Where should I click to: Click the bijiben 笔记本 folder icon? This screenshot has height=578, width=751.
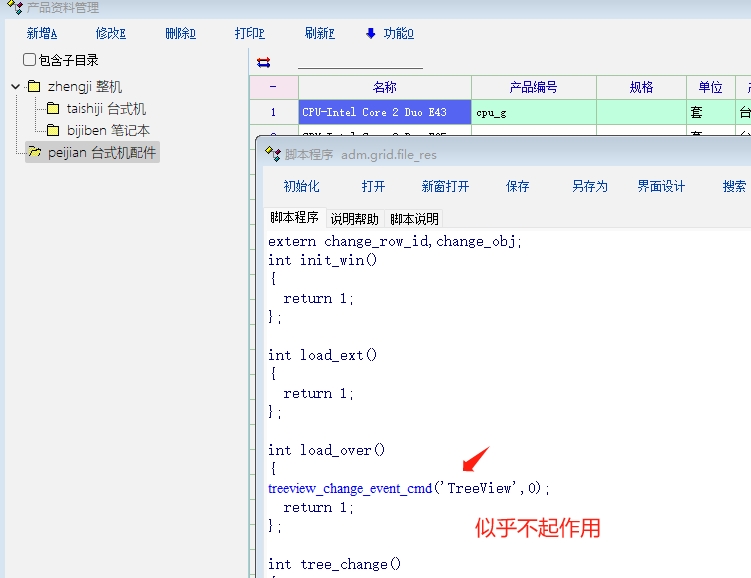tap(53, 131)
